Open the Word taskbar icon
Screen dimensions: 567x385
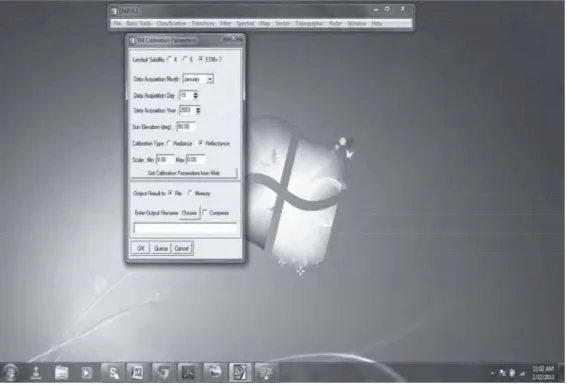click(137, 372)
